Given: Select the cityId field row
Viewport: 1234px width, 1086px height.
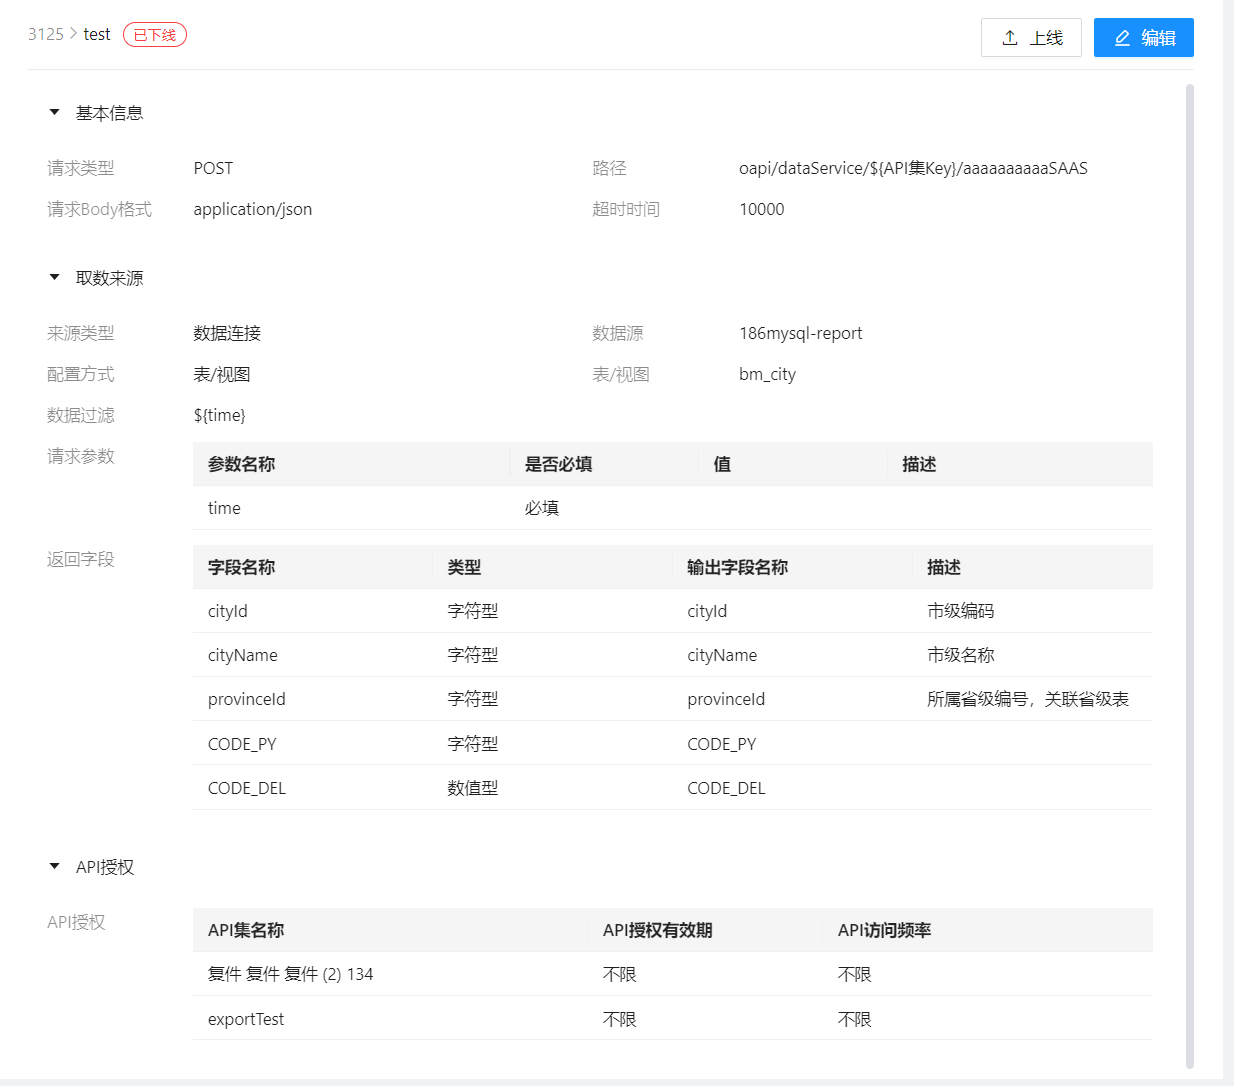Looking at the screenshot, I should 672,611.
